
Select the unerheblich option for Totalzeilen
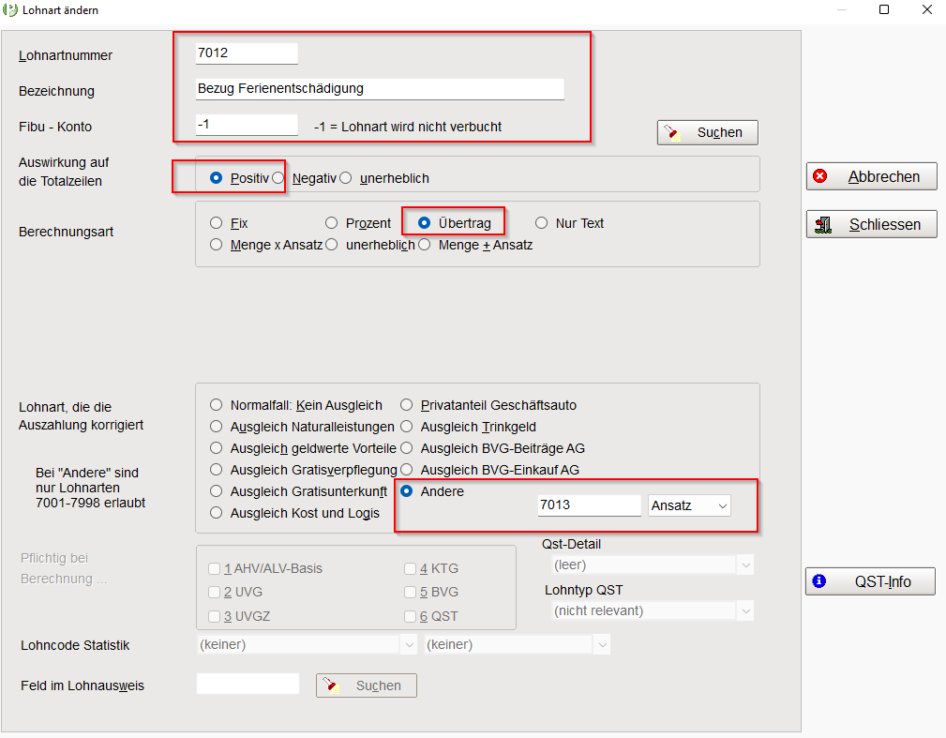(346, 178)
